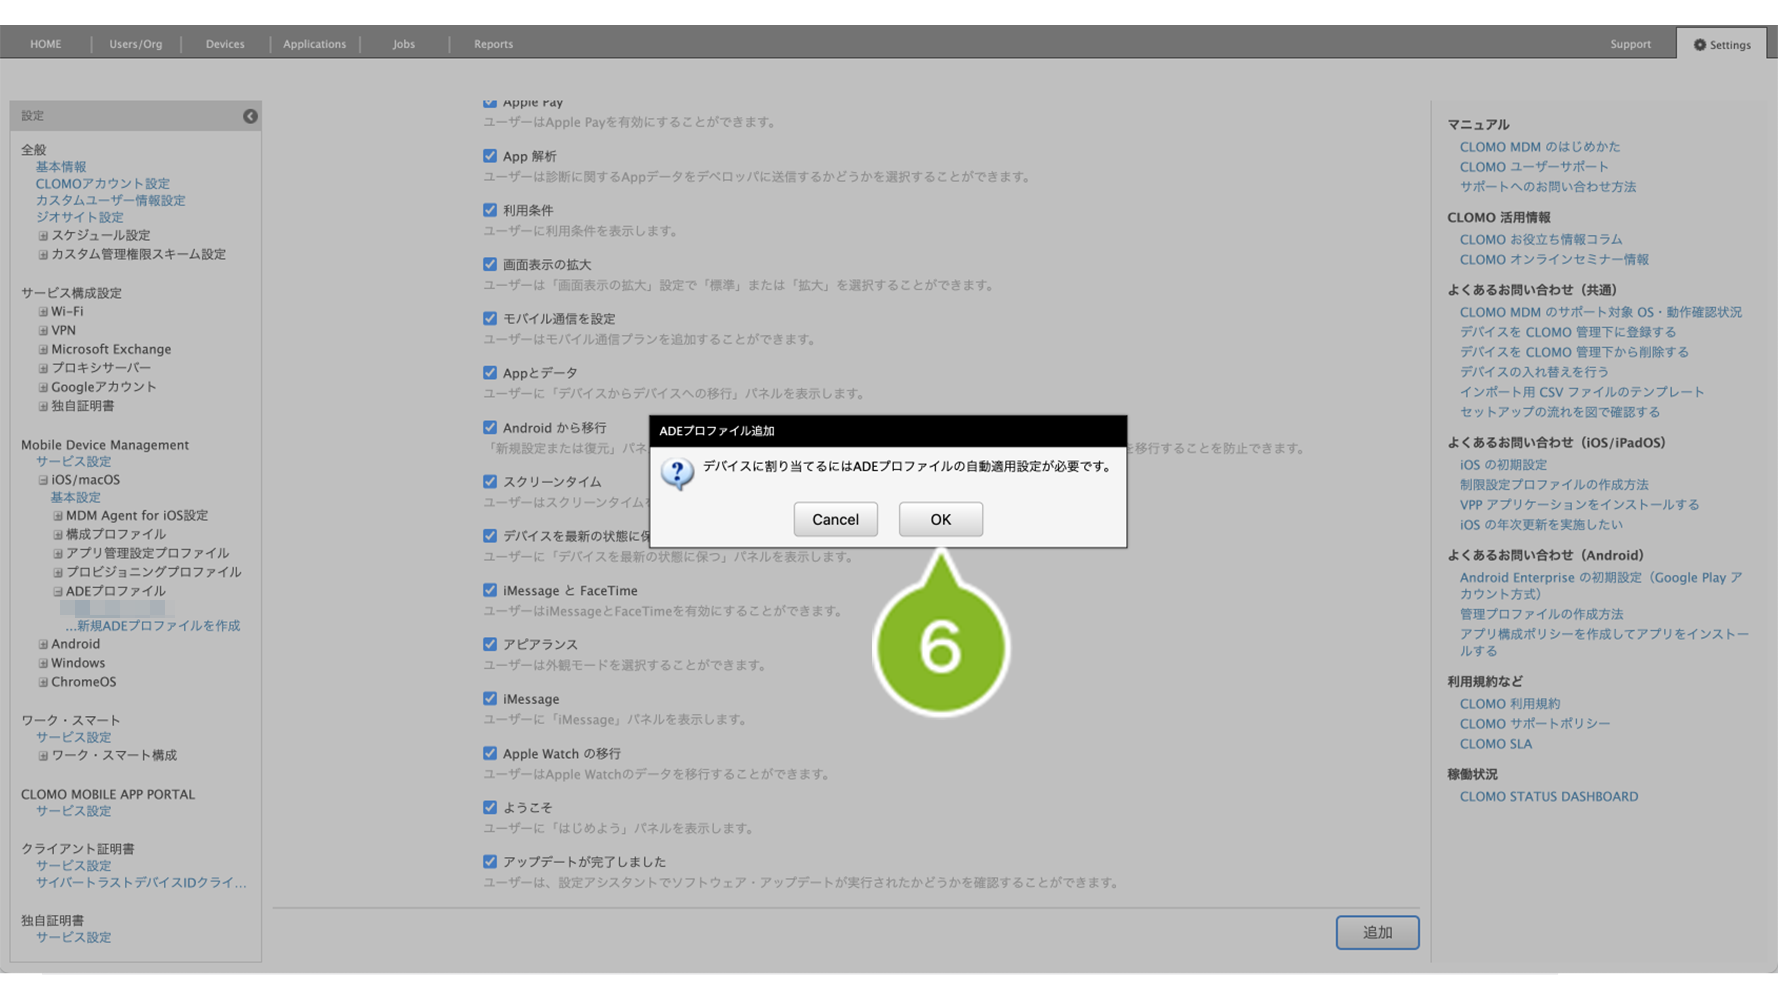Select 新規ADEプロファイルを作成 in sidebar
The width and height of the screenshot is (1778, 1000).
pyautogui.click(x=158, y=626)
